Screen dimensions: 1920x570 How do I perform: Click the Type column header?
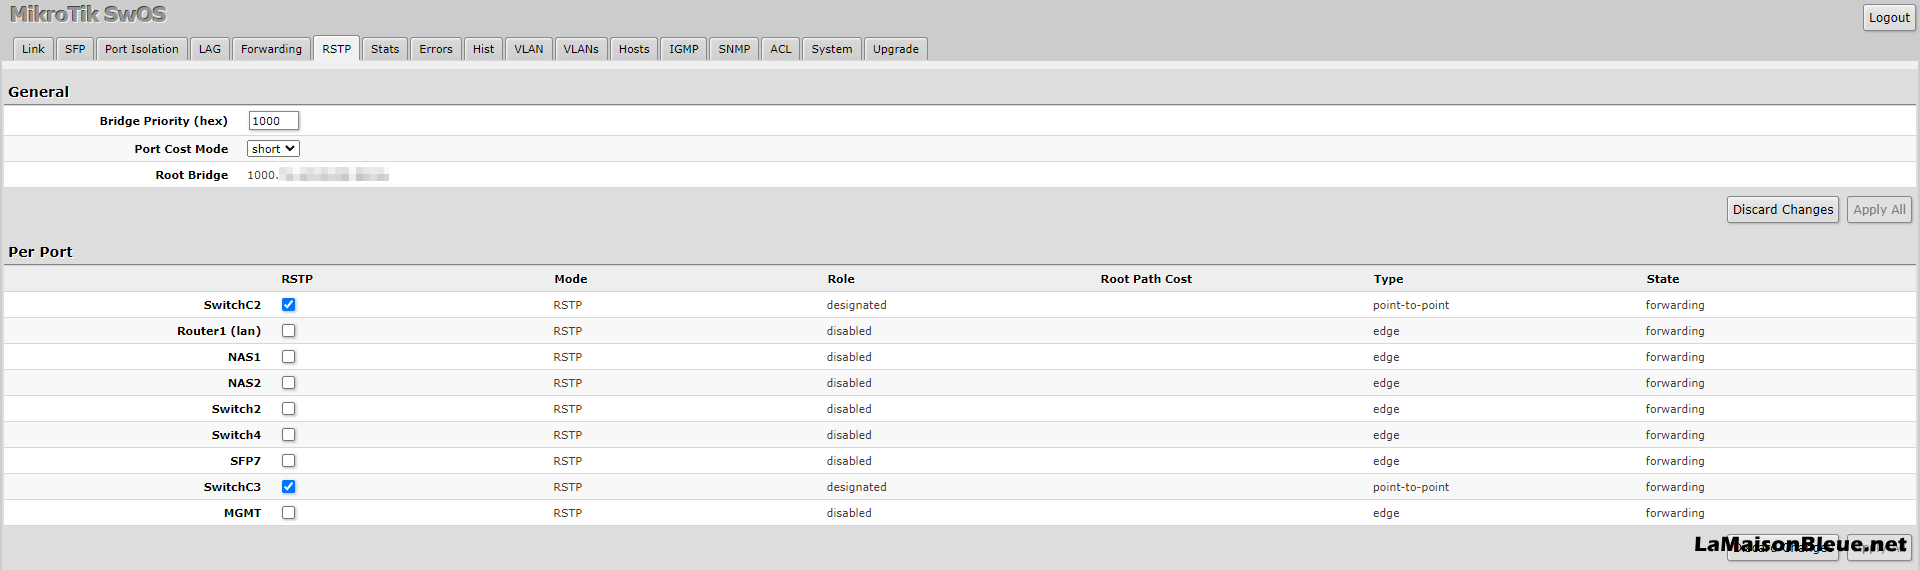1388,279
